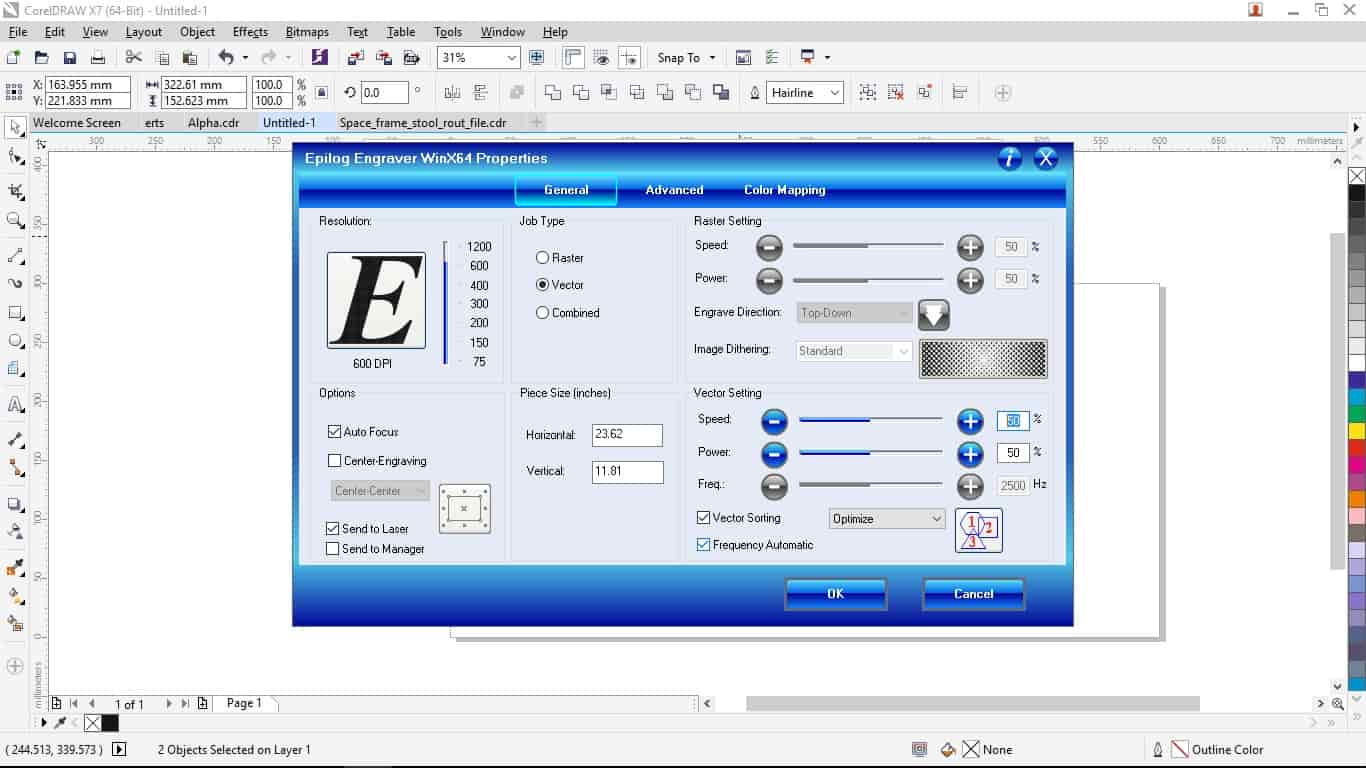Go to the next page arrow
This screenshot has height=768, width=1366.
pyautogui.click(x=169, y=704)
